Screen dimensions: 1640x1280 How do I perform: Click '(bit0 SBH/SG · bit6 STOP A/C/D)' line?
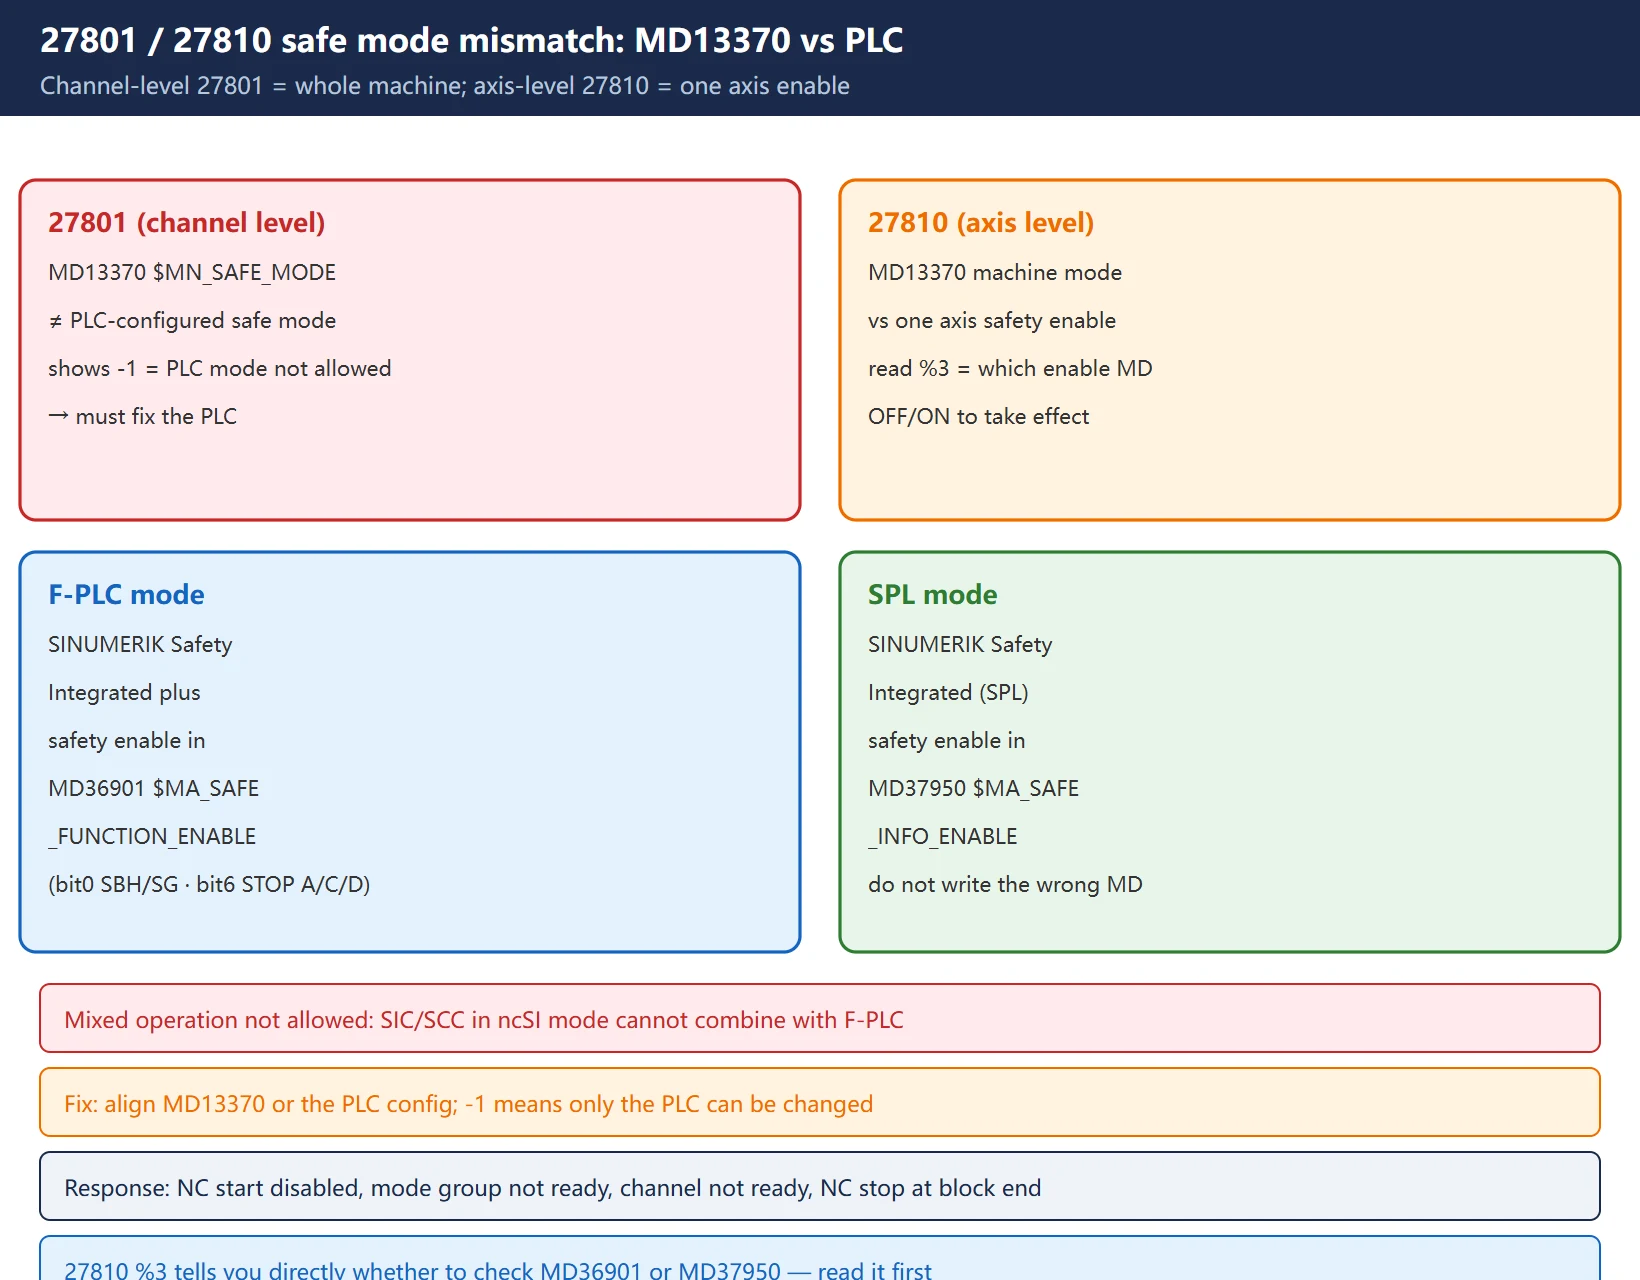[x=209, y=884]
